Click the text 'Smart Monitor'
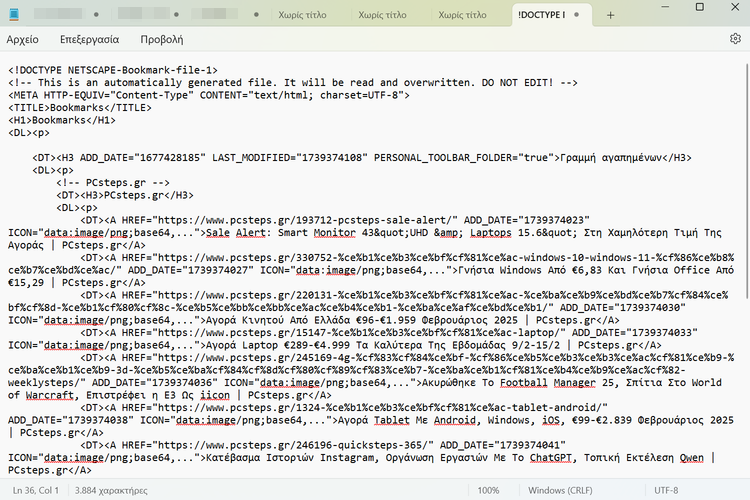 317,233
